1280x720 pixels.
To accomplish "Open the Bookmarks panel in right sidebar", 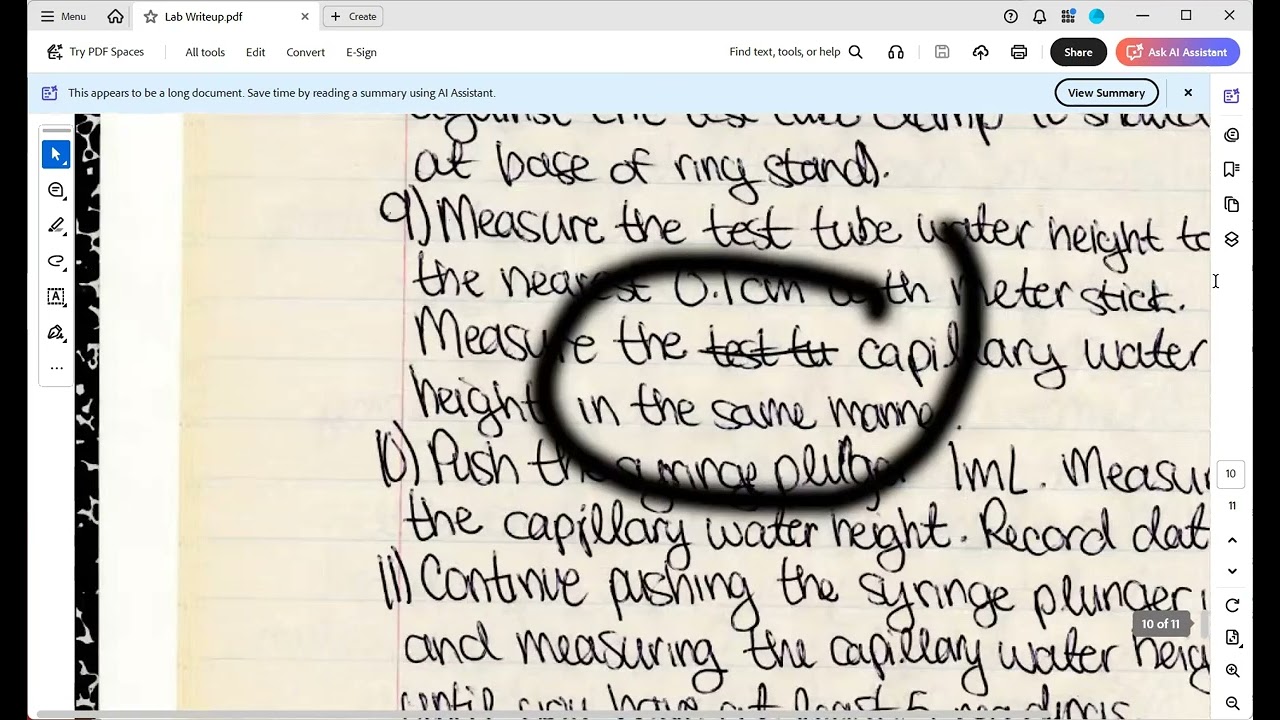I will tap(1232, 169).
